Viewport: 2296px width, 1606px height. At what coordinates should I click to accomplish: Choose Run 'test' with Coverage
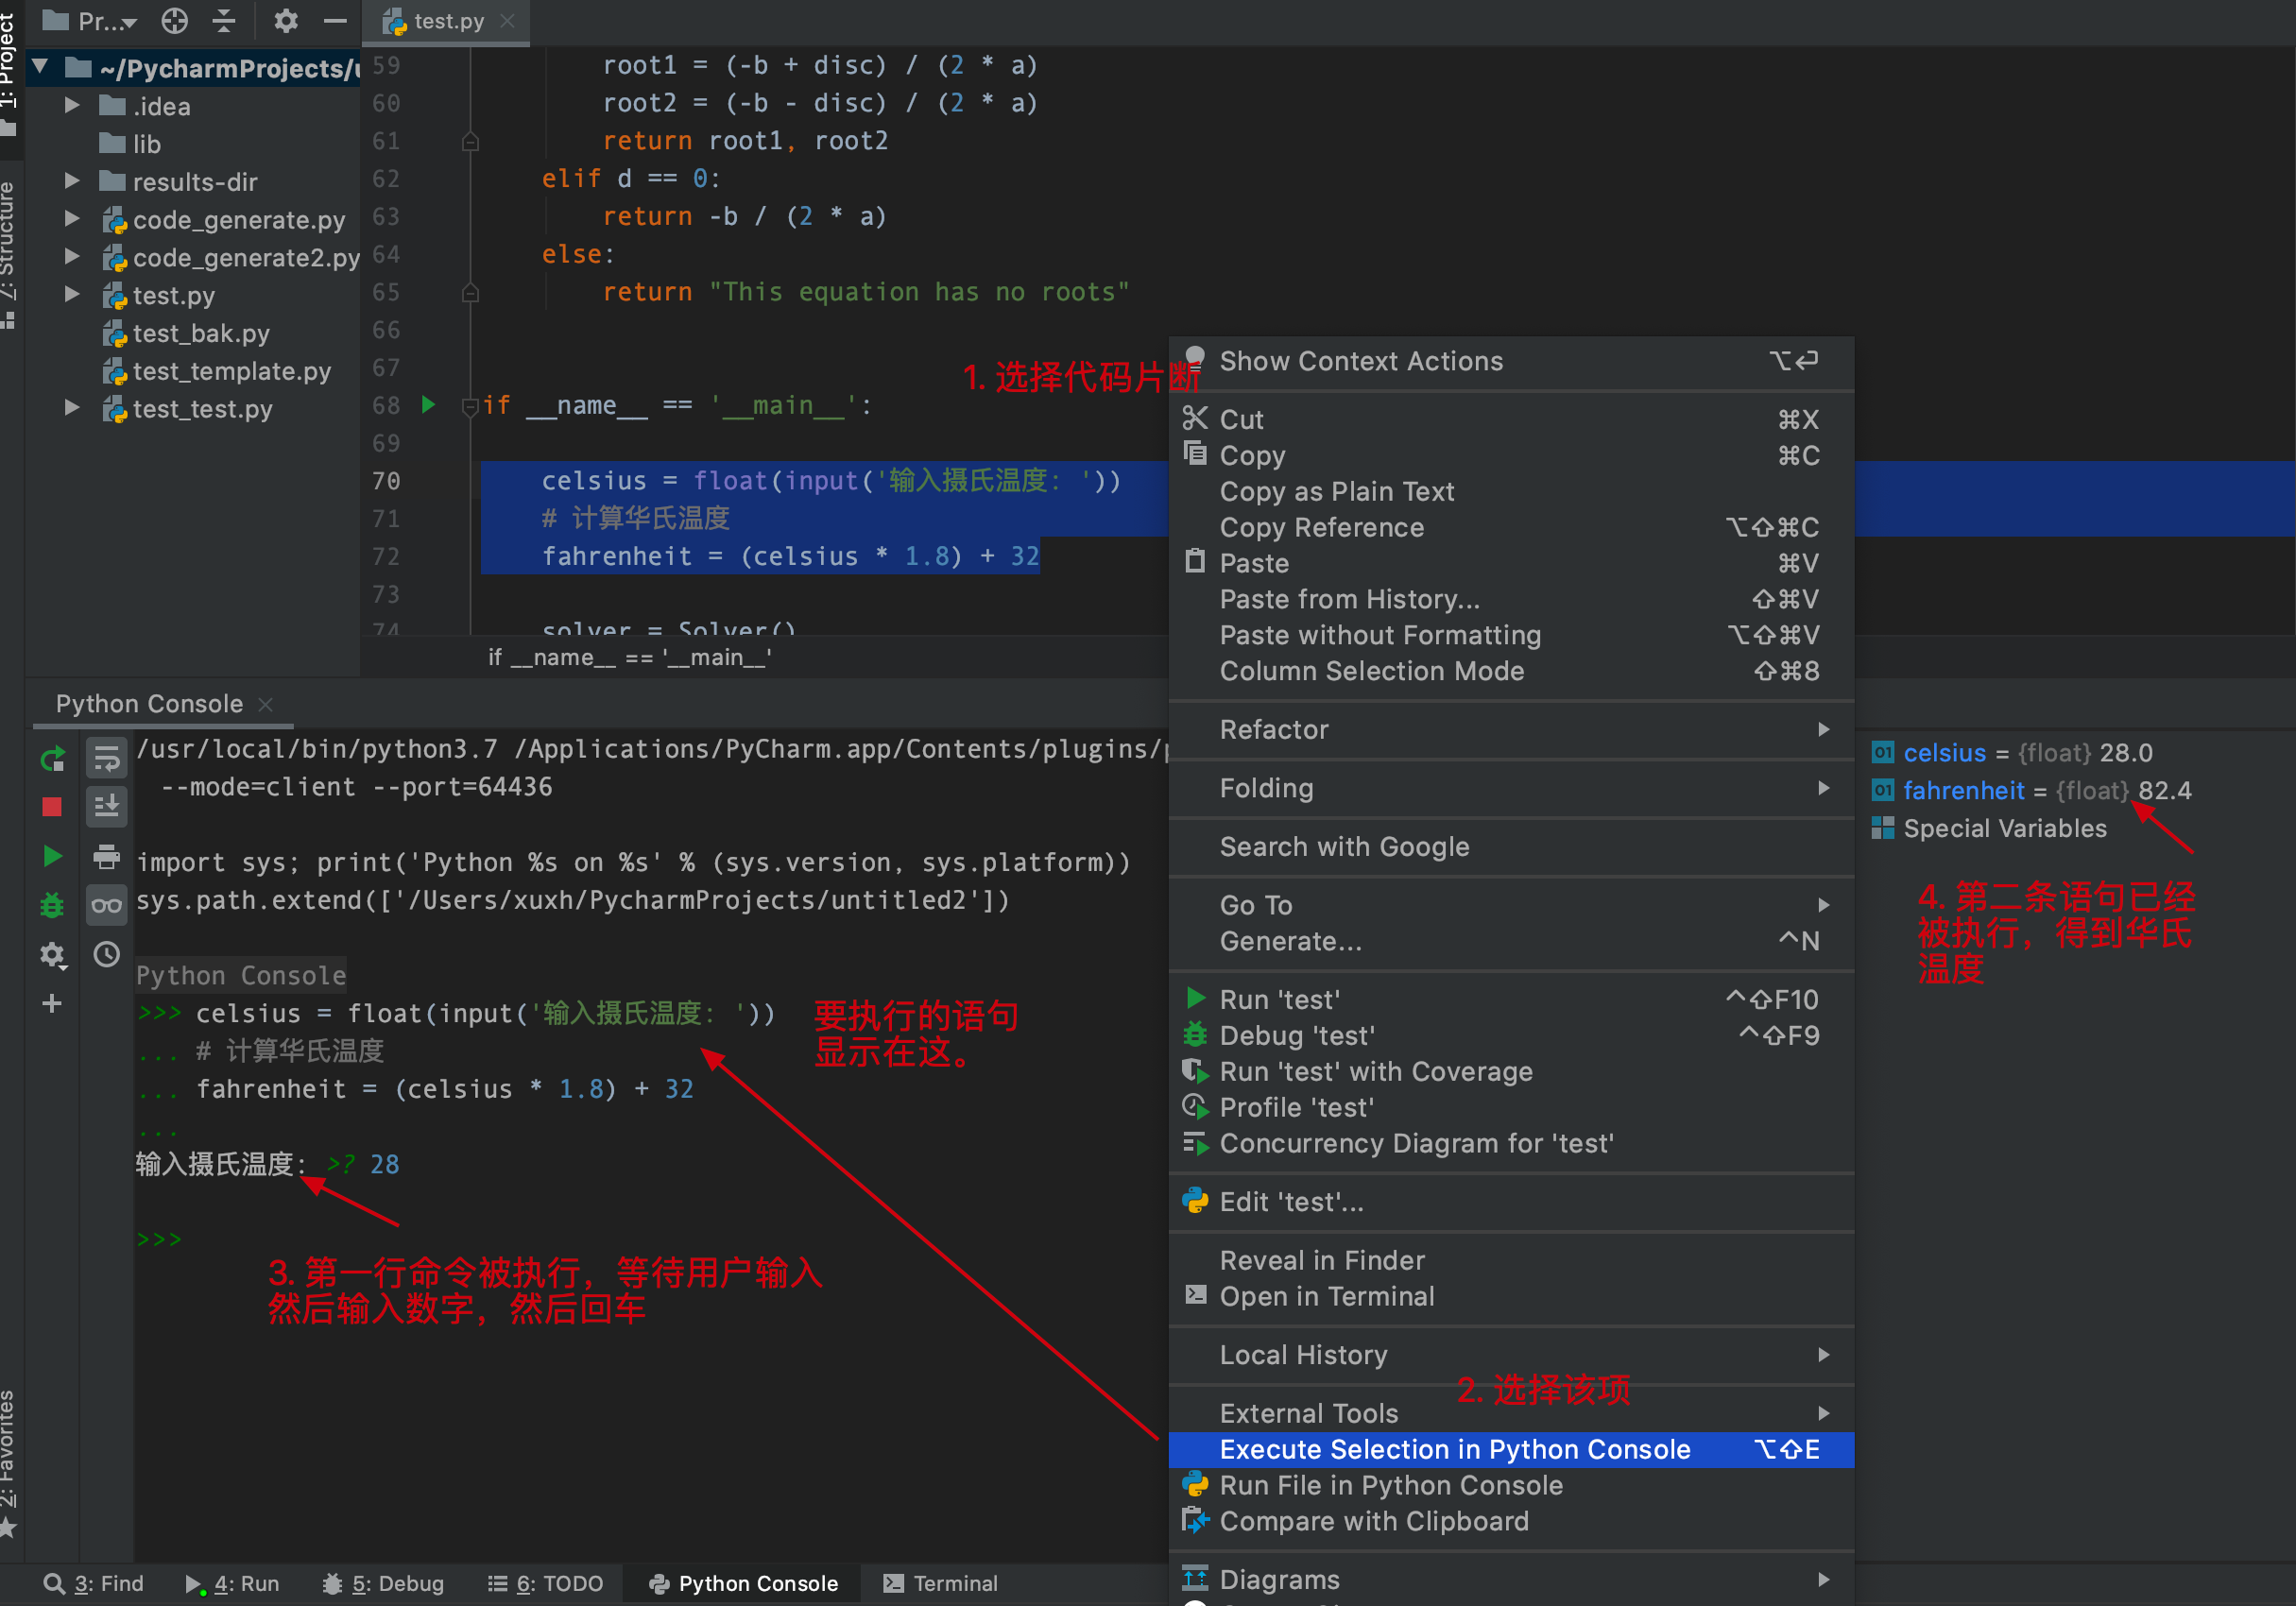(x=1511, y=1071)
